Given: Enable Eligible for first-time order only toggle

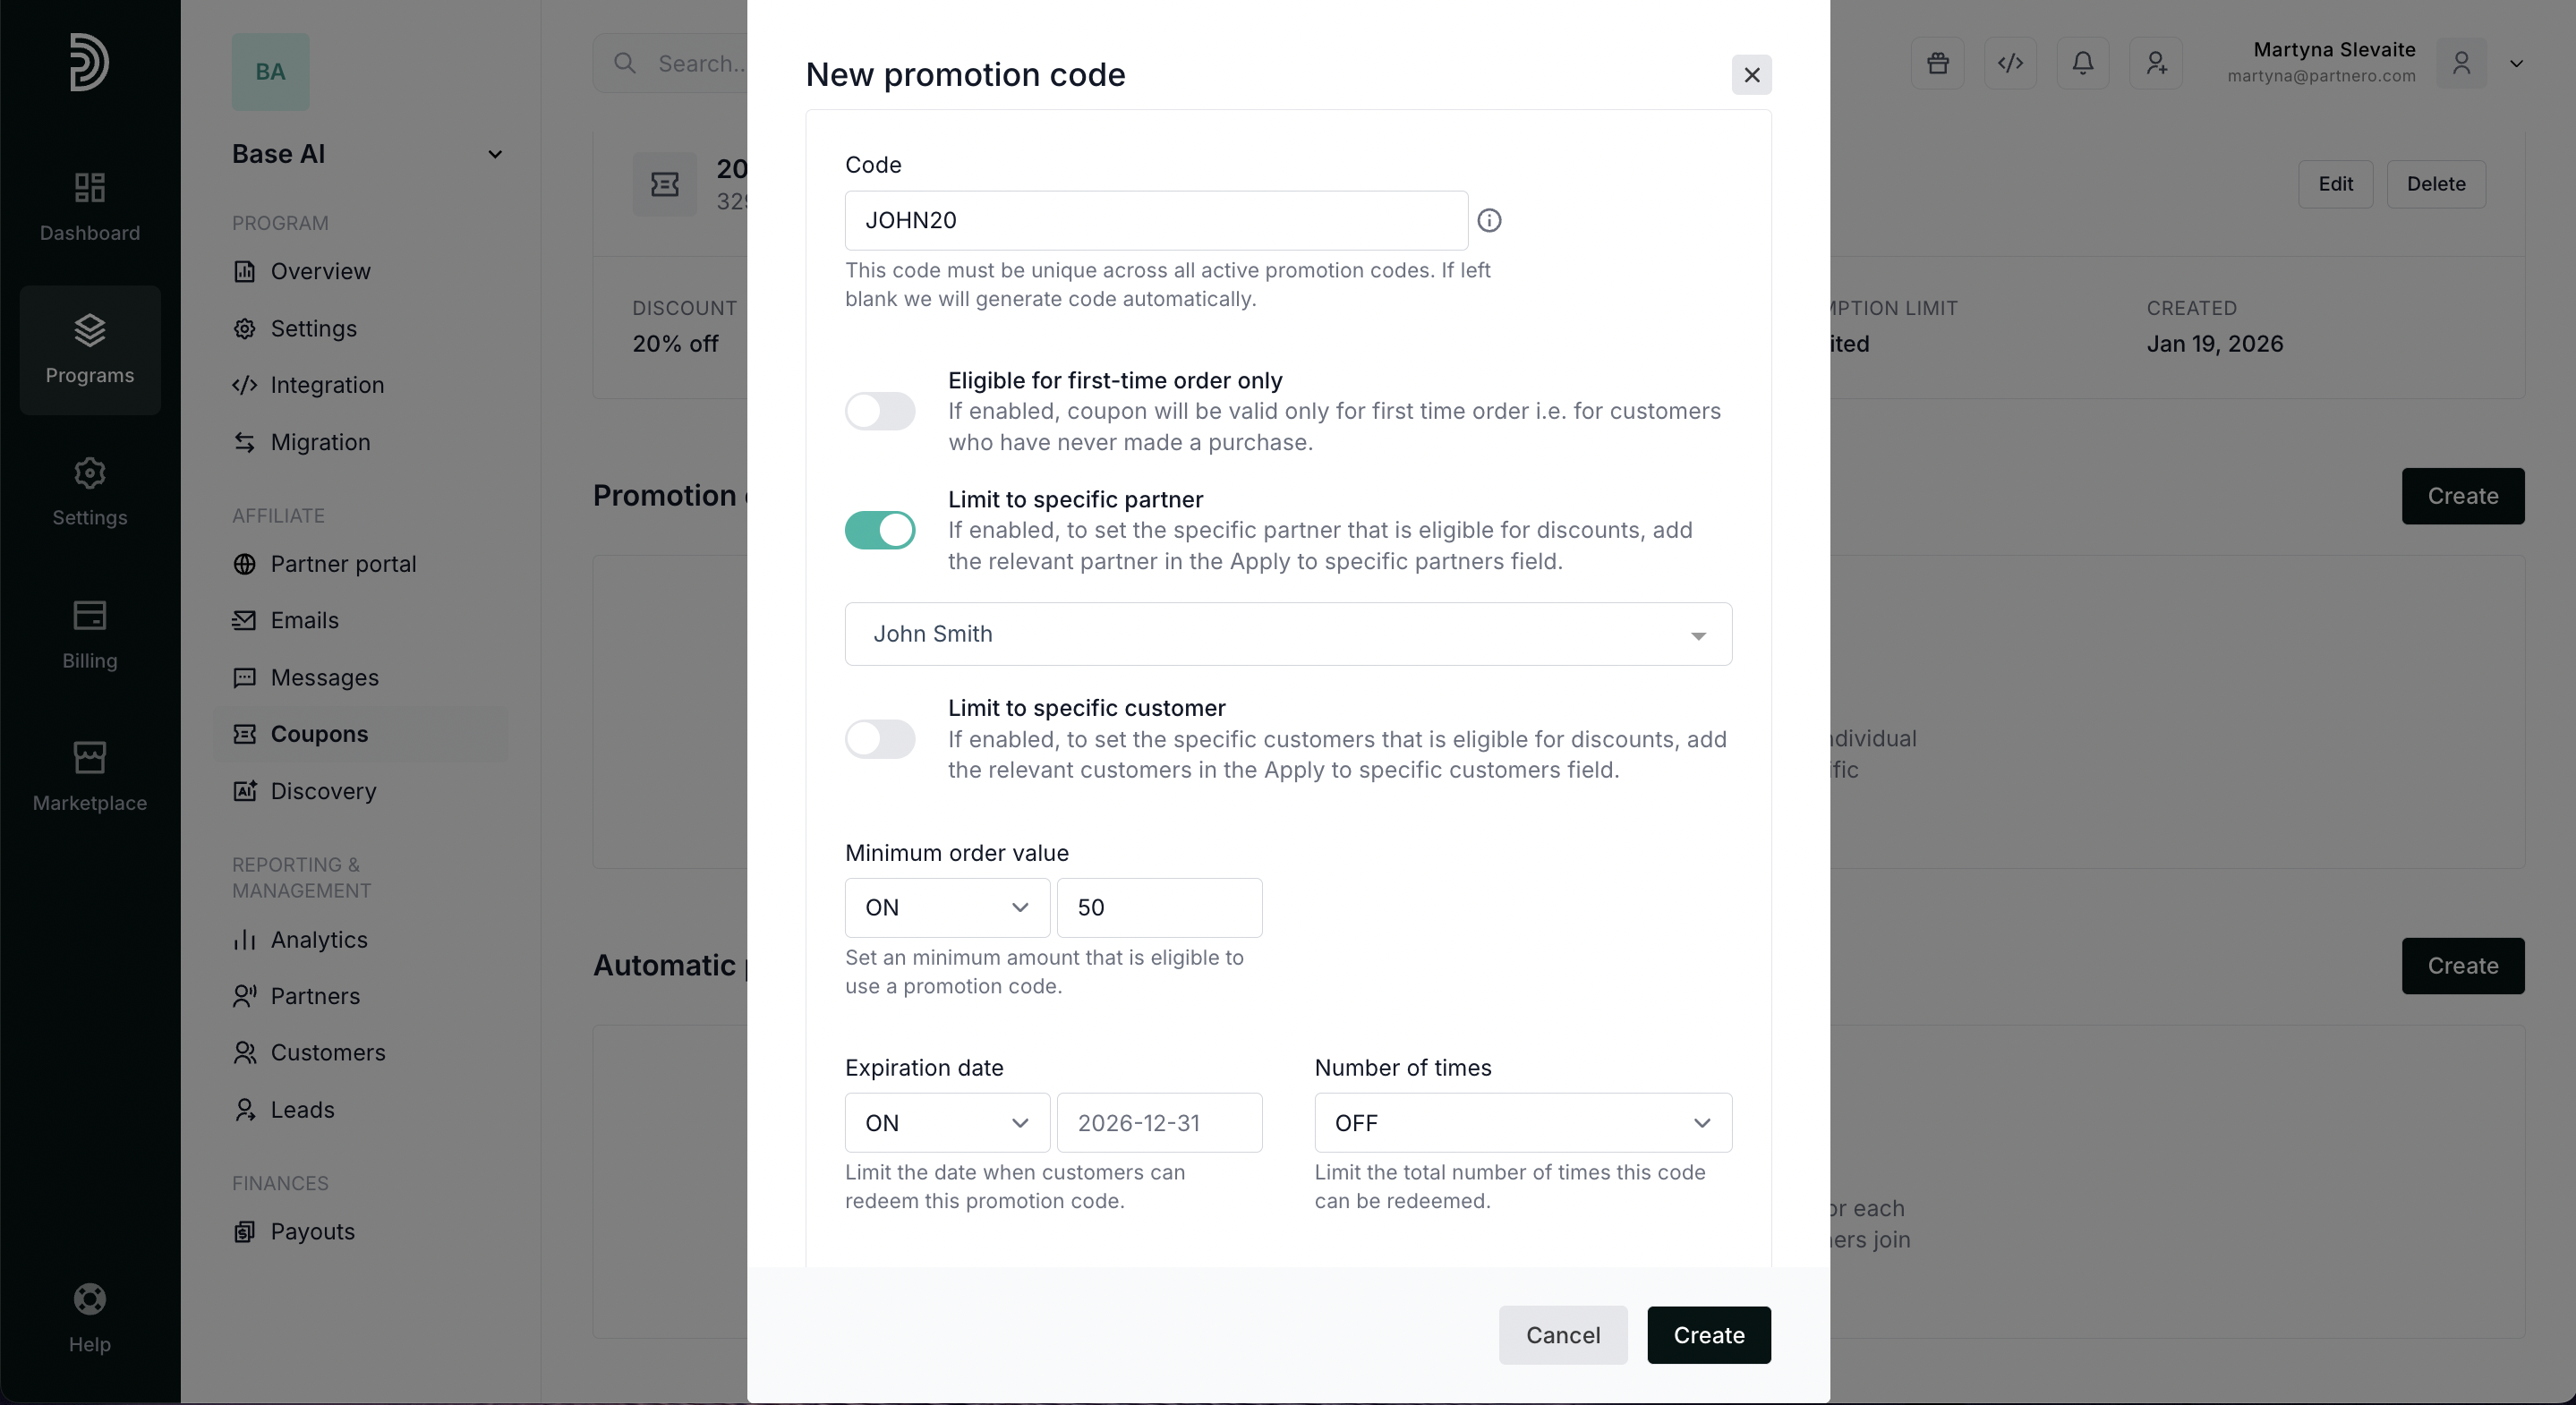Looking at the screenshot, I should tap(880, 411).
